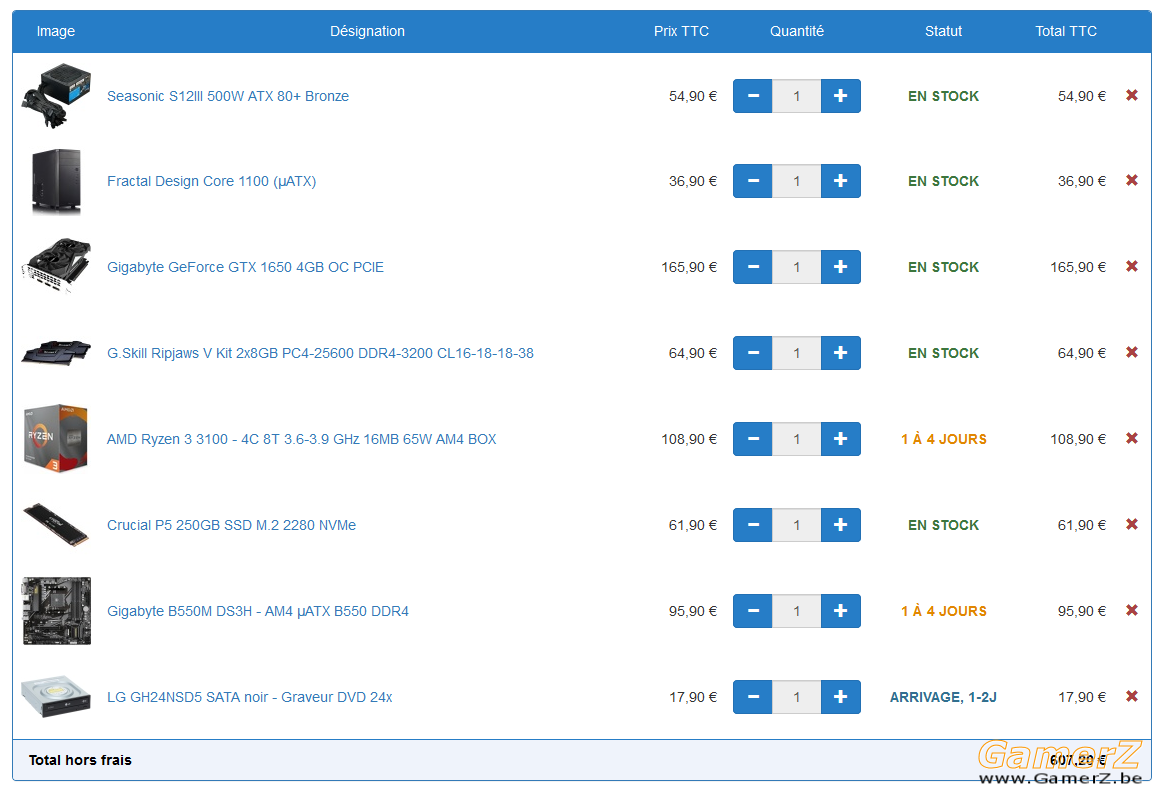Reduce G.Skill Ripjaws V quantity

coord(753,353)
